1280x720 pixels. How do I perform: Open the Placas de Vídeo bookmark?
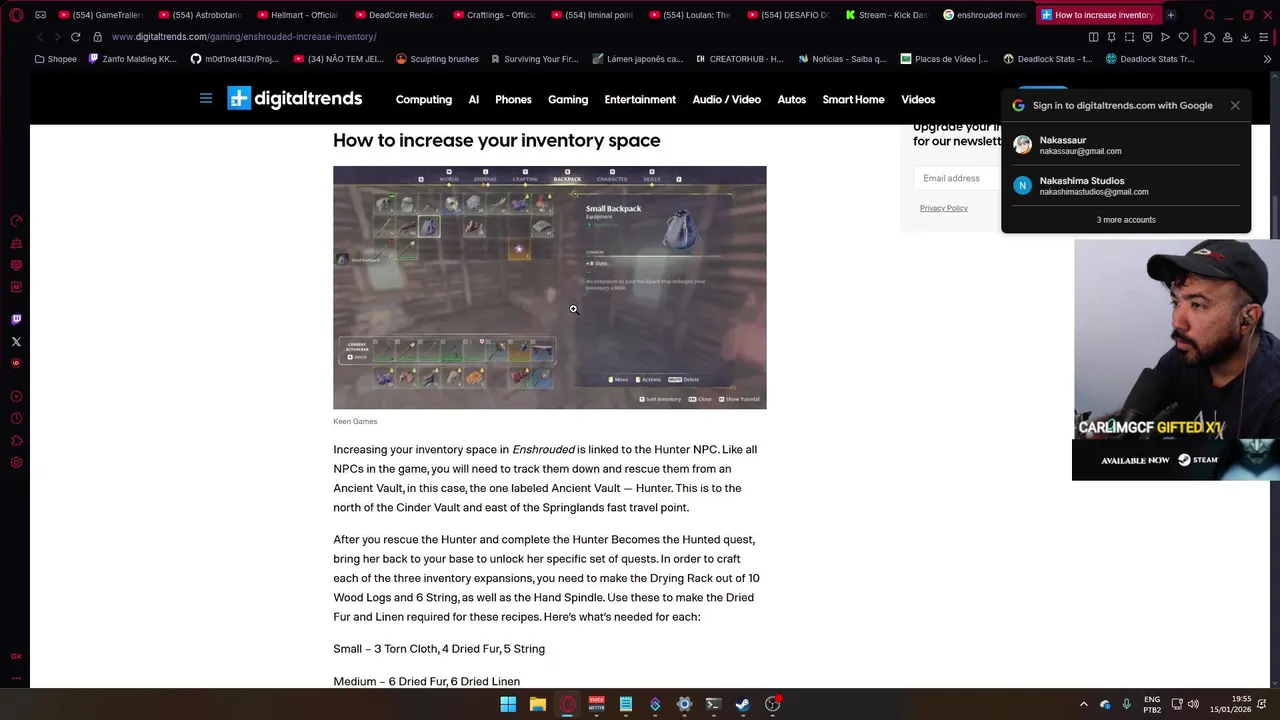click(944, 59)
